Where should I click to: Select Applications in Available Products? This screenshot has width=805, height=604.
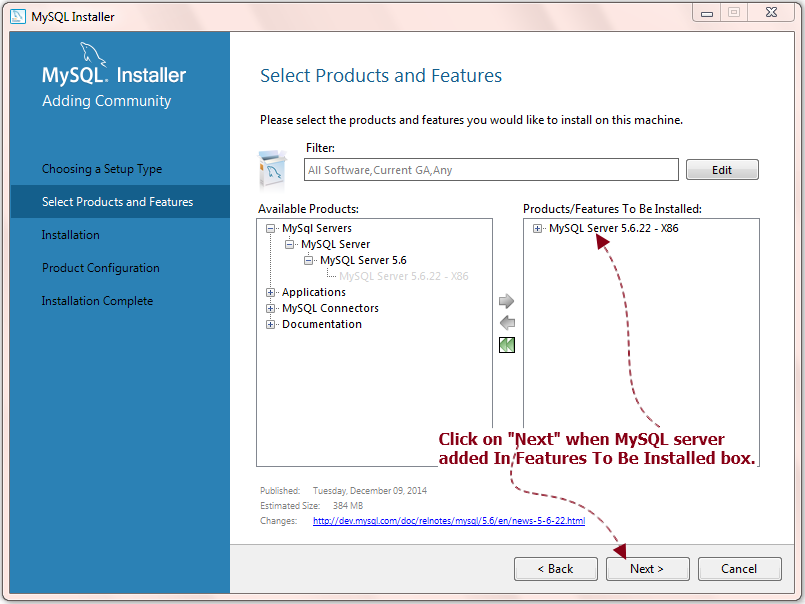[314, 292]
